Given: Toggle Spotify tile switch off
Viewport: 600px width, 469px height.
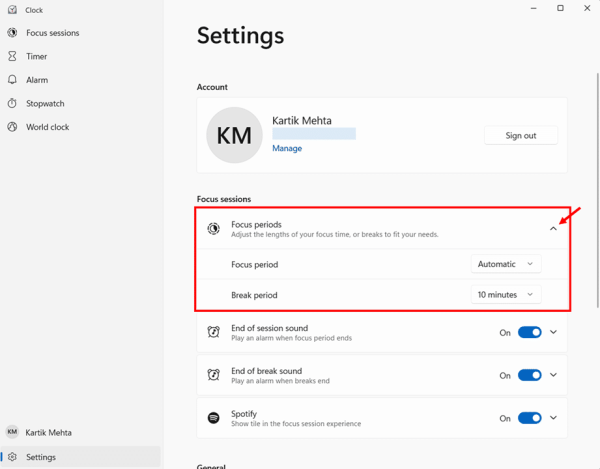Looking at the screenshot, I should coord(530,418).
